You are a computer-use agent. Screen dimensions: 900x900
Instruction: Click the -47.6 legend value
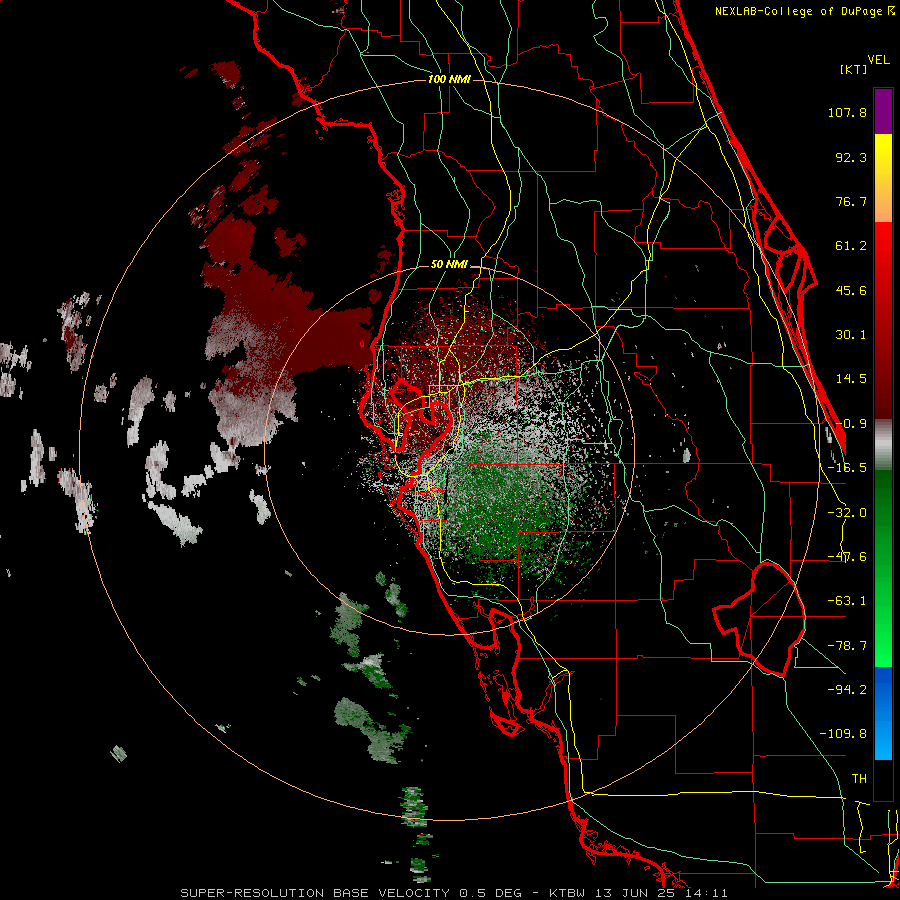click(847, 557)
